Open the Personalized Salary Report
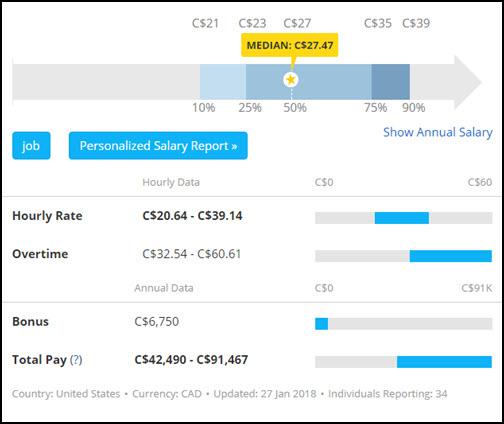504x424 pixels. pyautogui.click(x=158, y=146)
